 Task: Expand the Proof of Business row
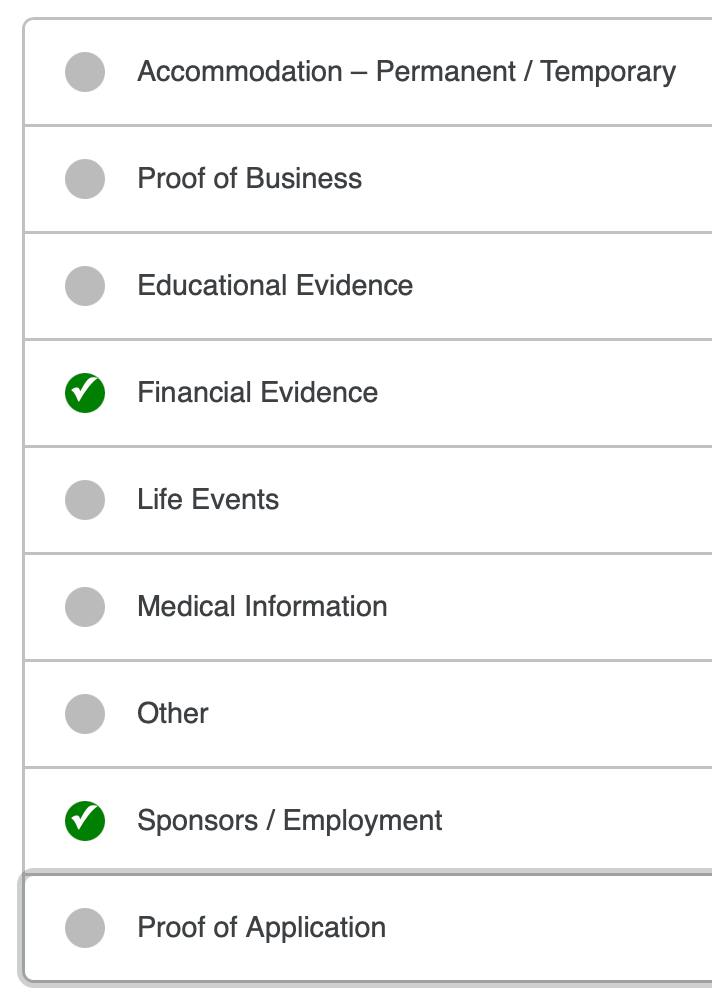pos(368,179)
